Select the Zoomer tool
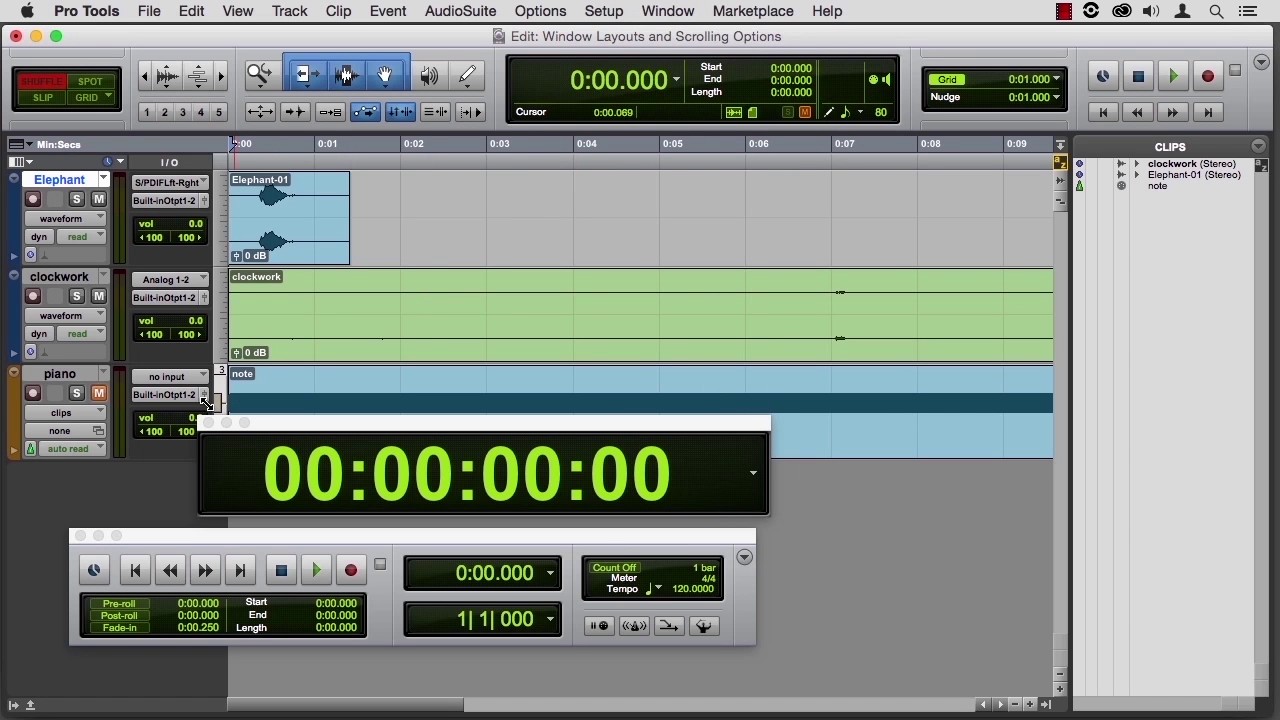This screenshot has height=720, width=1280. pyautogui.click(x=260, y=75)
